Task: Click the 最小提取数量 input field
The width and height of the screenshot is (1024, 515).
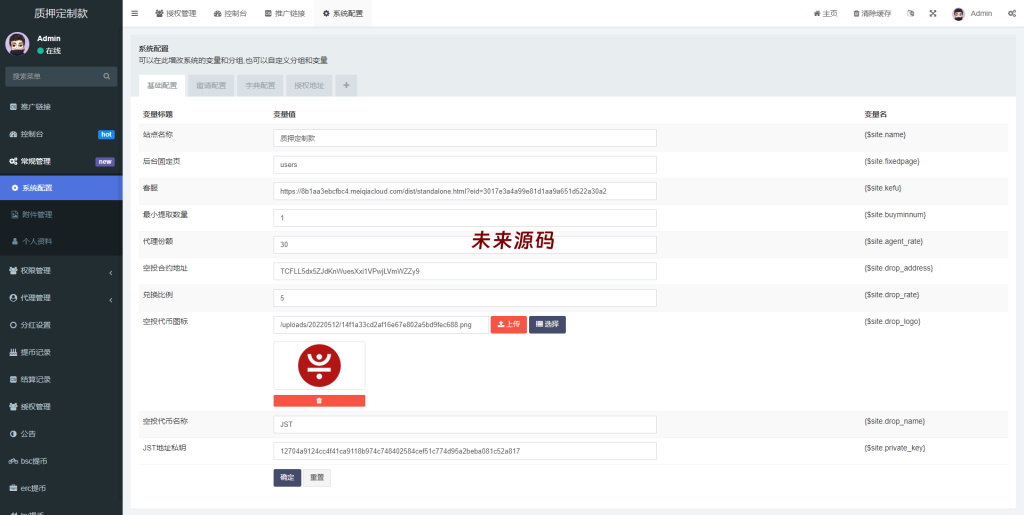Action: (465, 218)
